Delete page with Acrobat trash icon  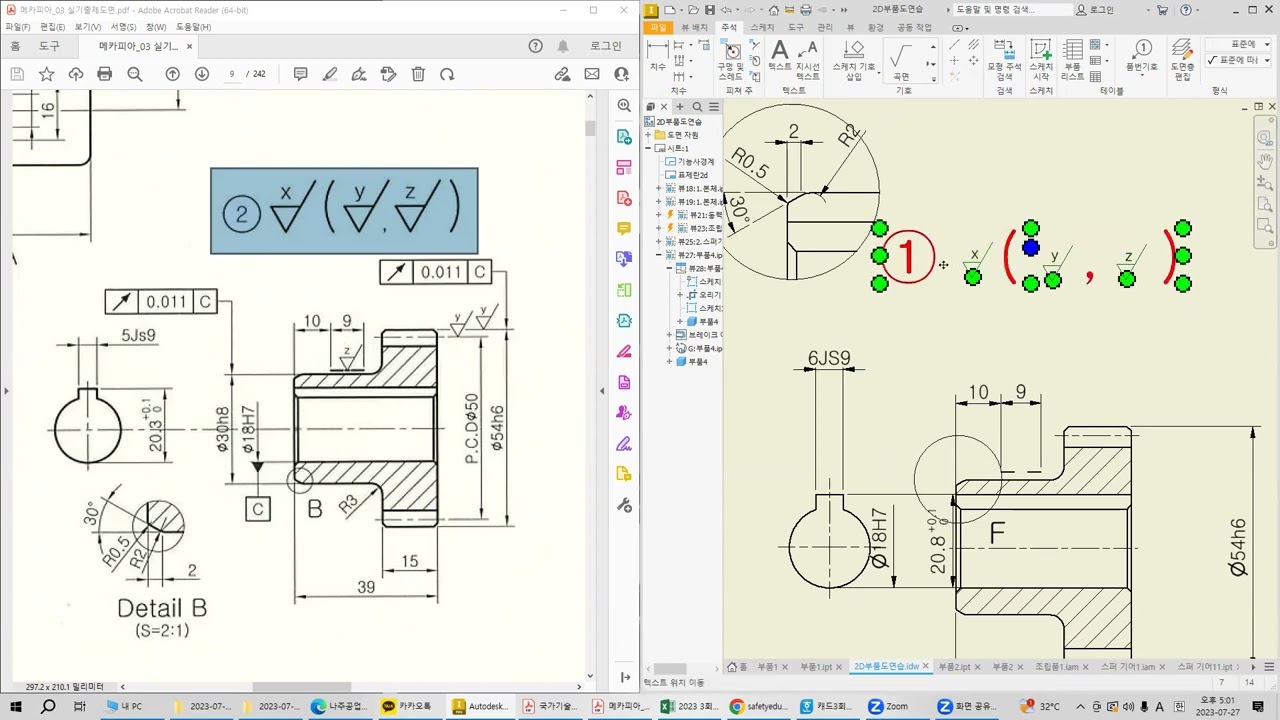418,74
